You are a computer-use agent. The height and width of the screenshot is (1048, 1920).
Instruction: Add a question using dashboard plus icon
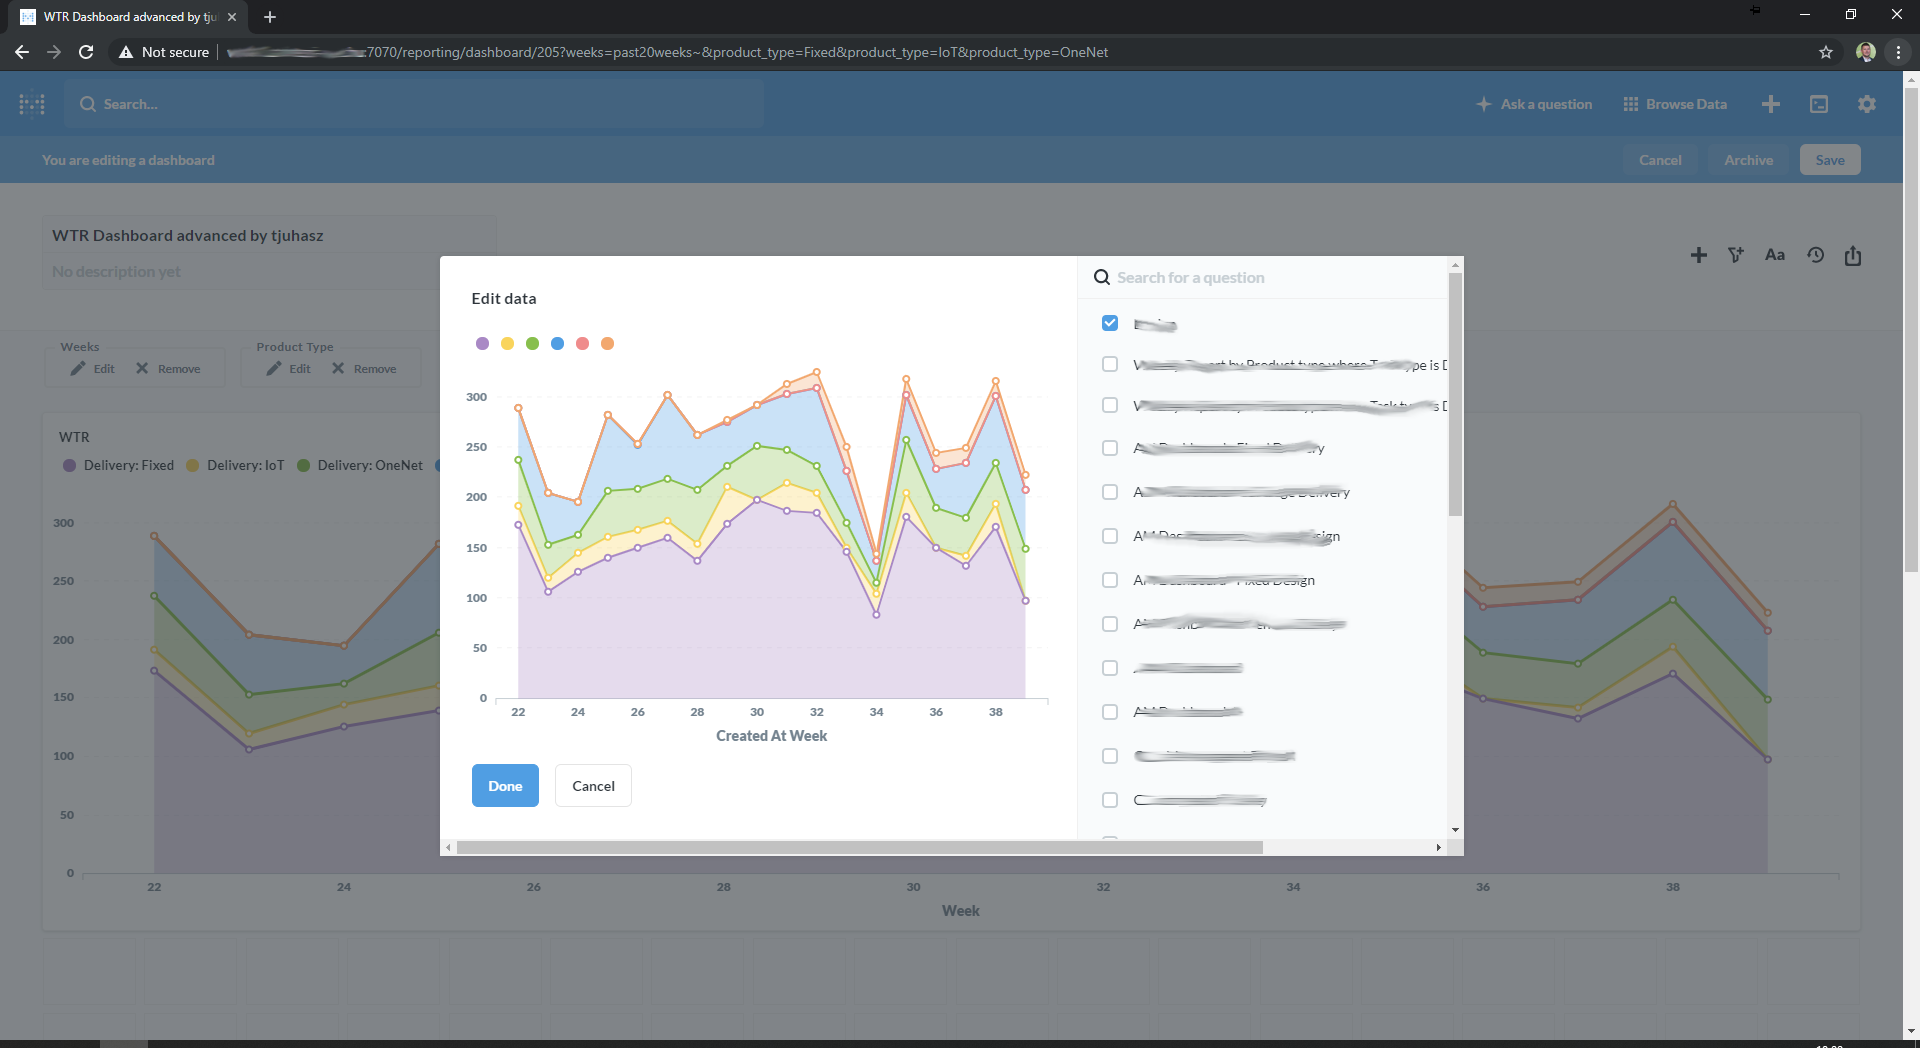point(1698,255)
